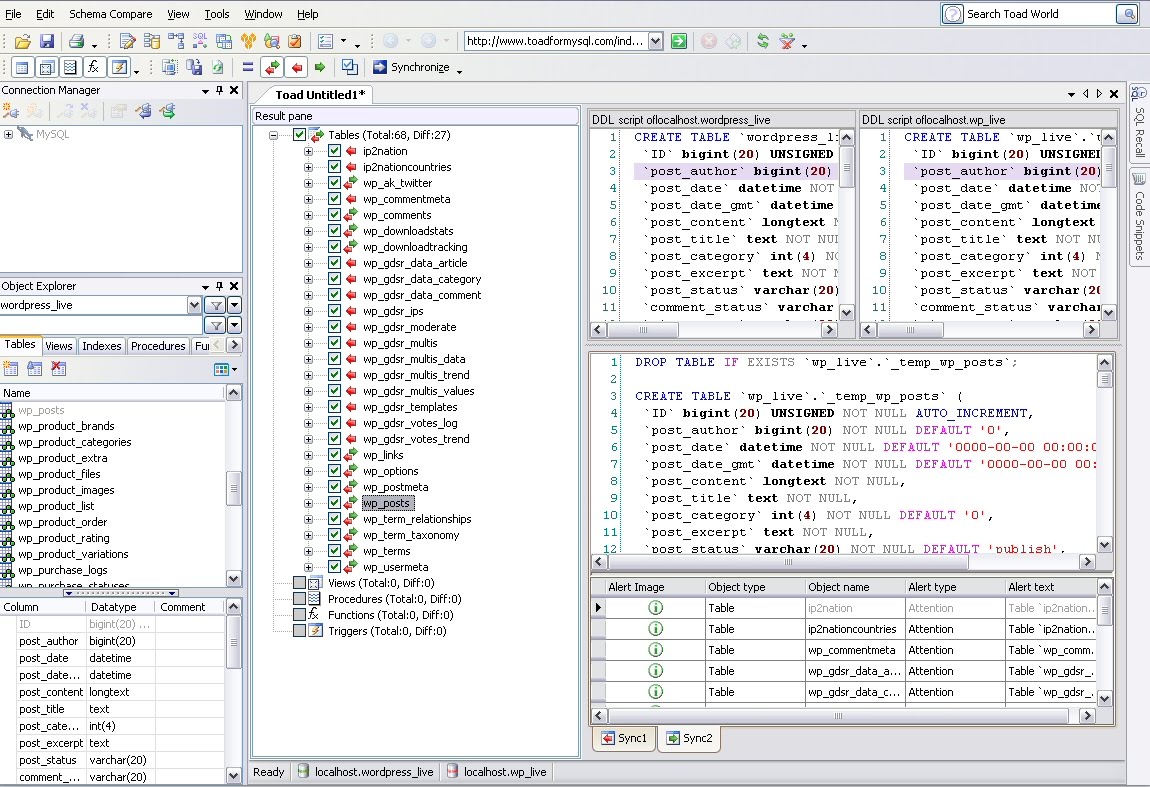The height and width of the screenshot is (787, 1150).
Task: Uncheck the ip2nation table checkbox
Action: [335, 150]
